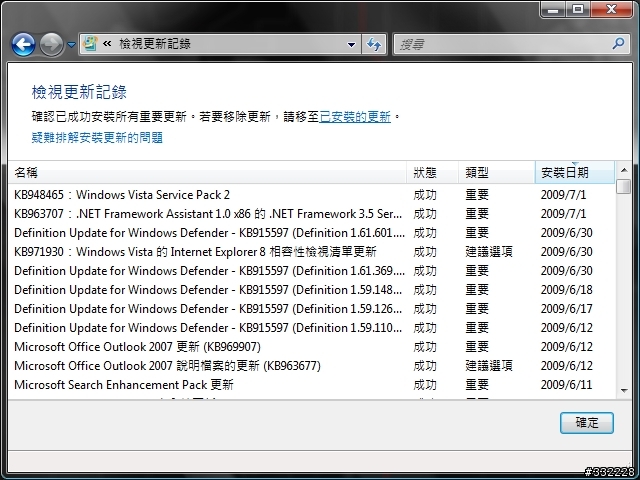Minimize the update history window
This screenshot has width=640, height=480.
coord(553,9)
